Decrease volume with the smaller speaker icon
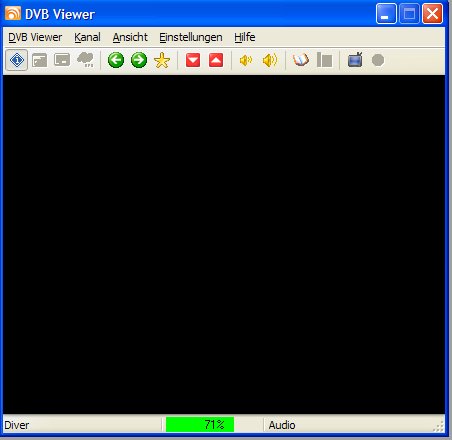Screen dimensions: 452x440 tap(246, 60)
